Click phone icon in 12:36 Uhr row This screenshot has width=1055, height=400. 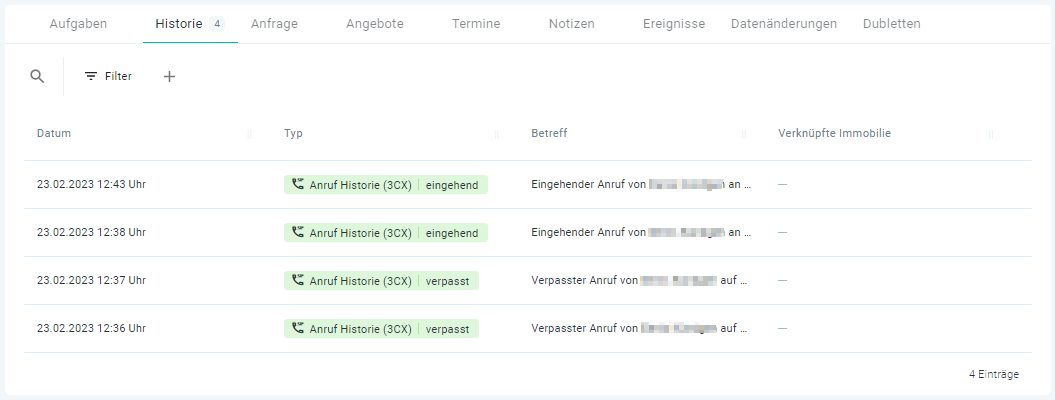(x=297, y=328)
